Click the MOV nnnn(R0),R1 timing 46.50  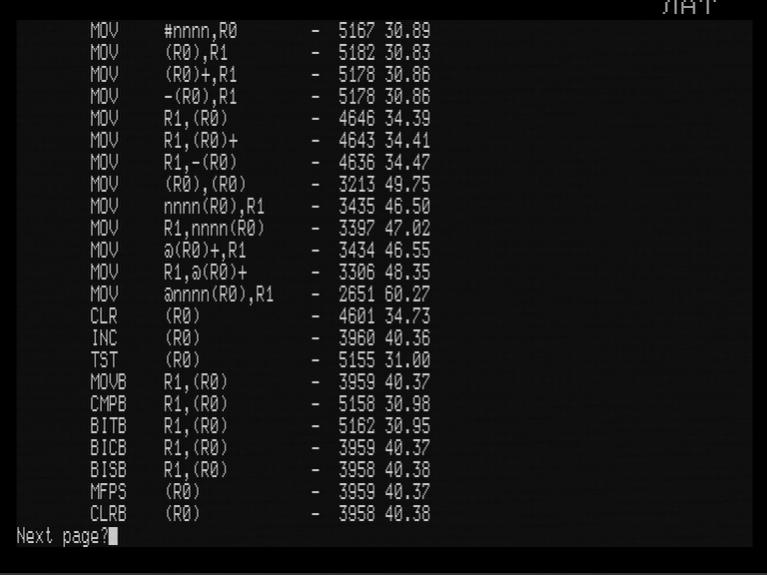click(x=407, y=207)
